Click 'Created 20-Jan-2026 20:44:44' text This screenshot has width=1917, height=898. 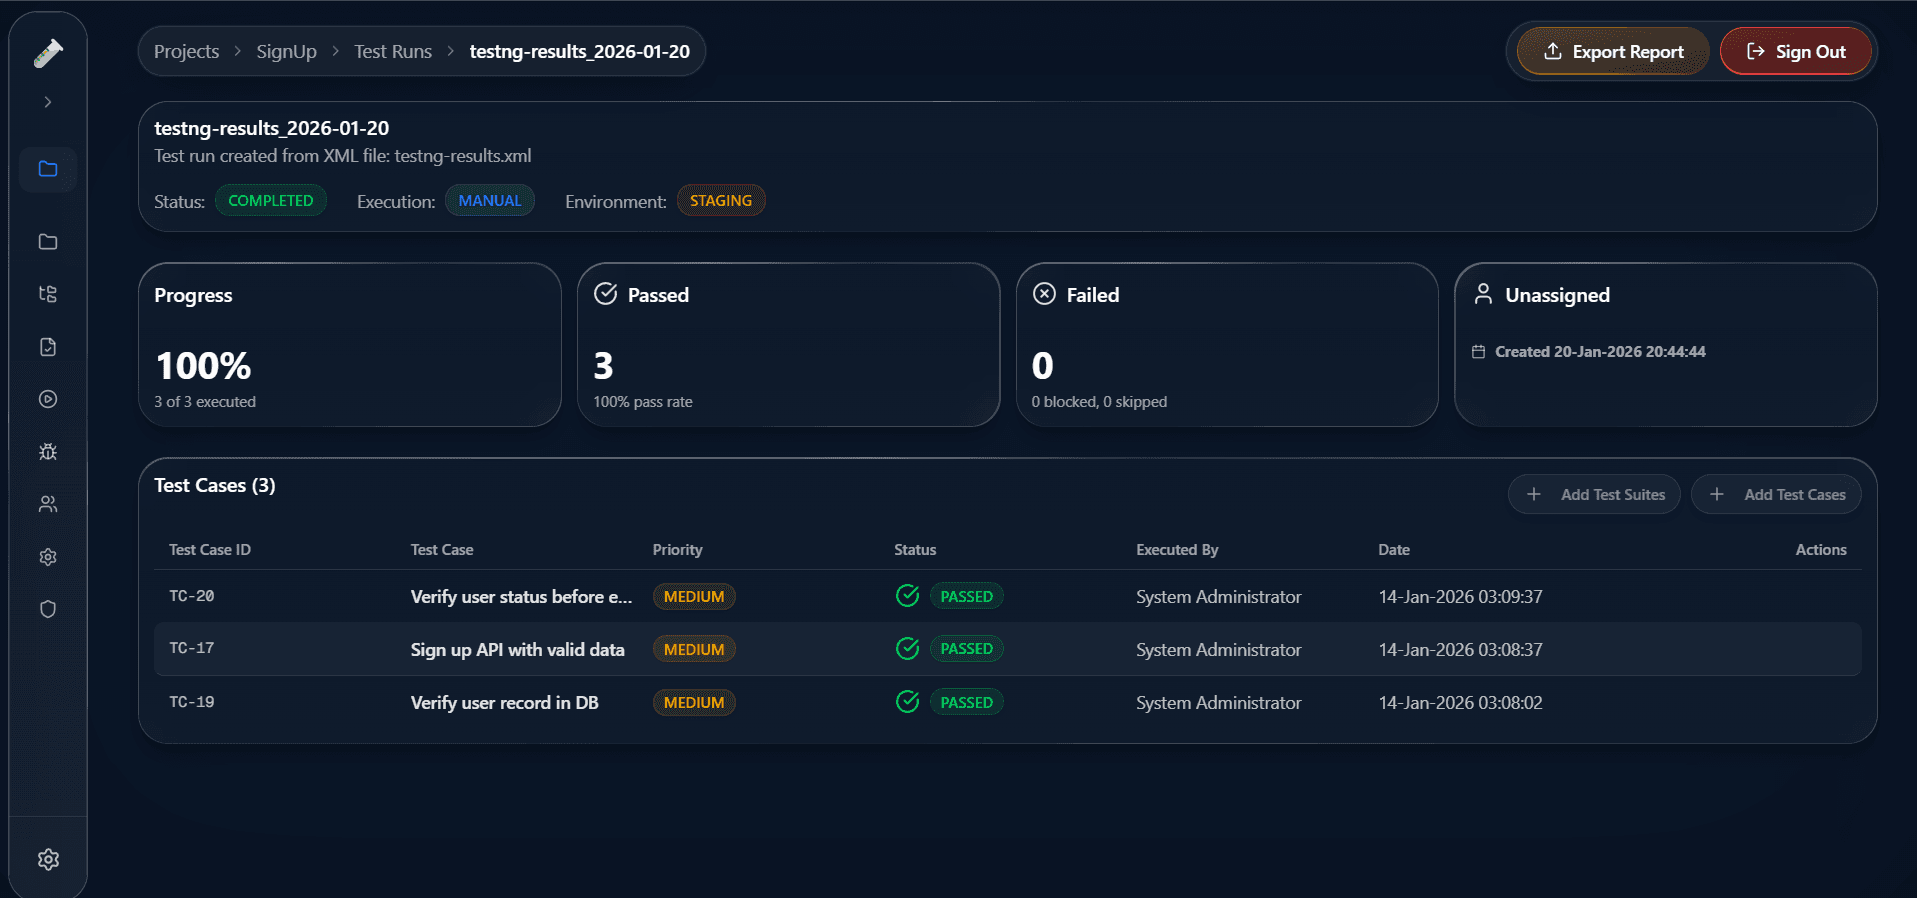pos(1600,352)
